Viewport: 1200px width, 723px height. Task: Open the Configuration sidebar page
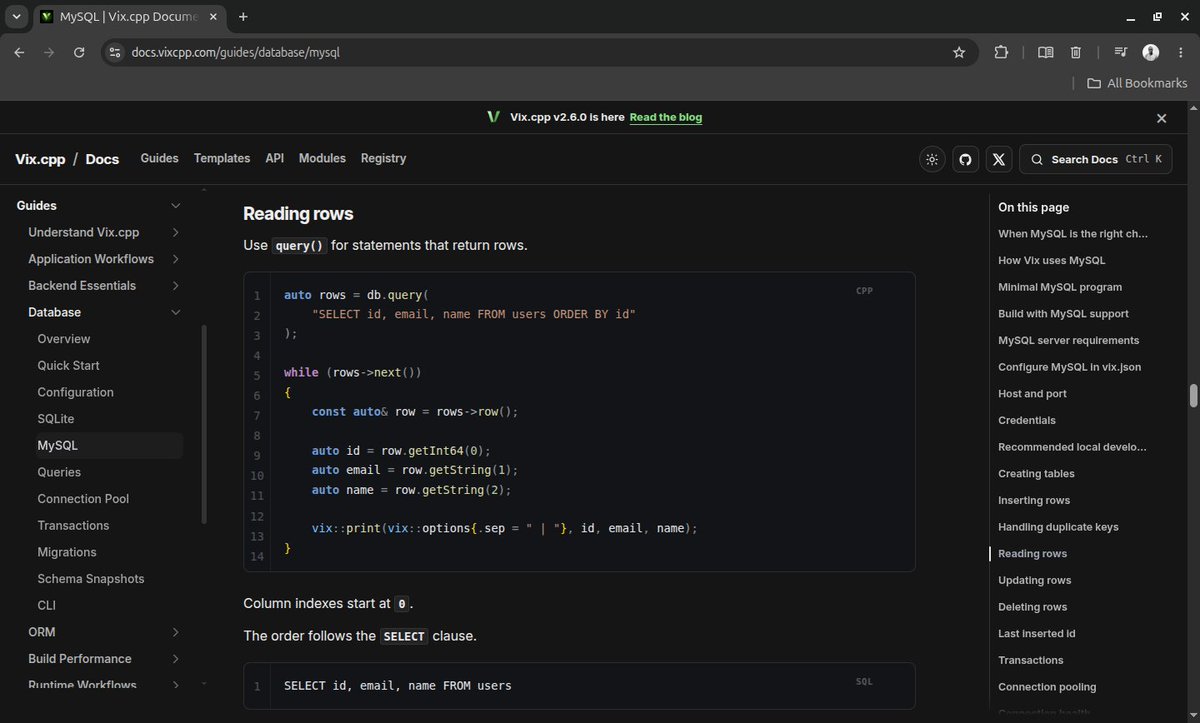pos(75,392)
